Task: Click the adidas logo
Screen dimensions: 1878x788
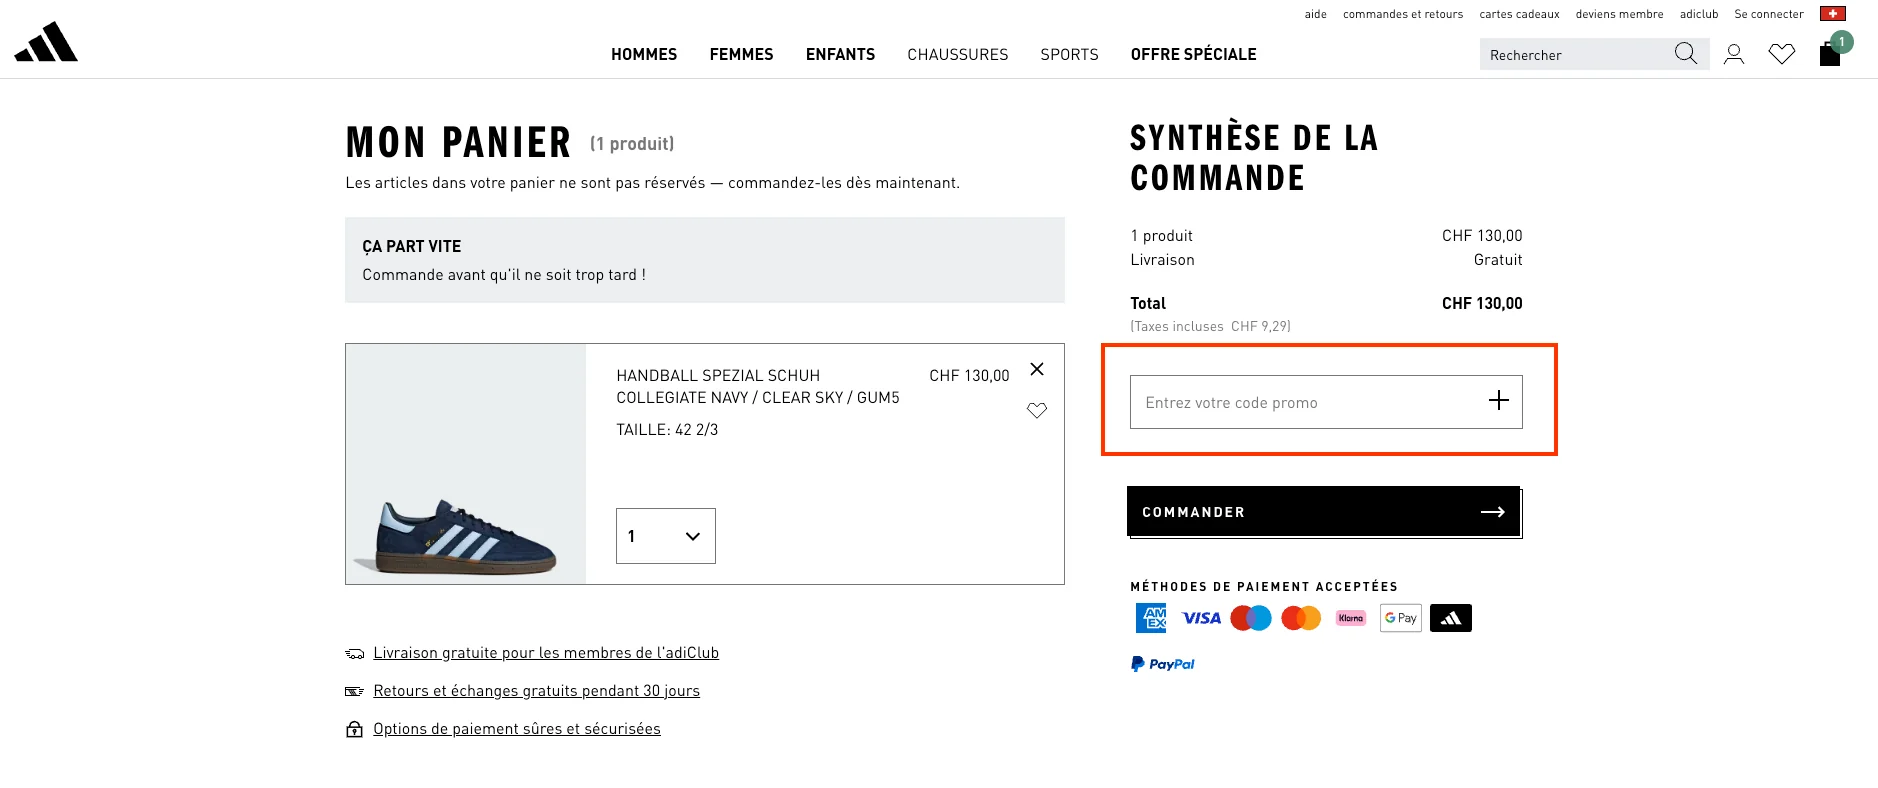Action: point(46,42)
